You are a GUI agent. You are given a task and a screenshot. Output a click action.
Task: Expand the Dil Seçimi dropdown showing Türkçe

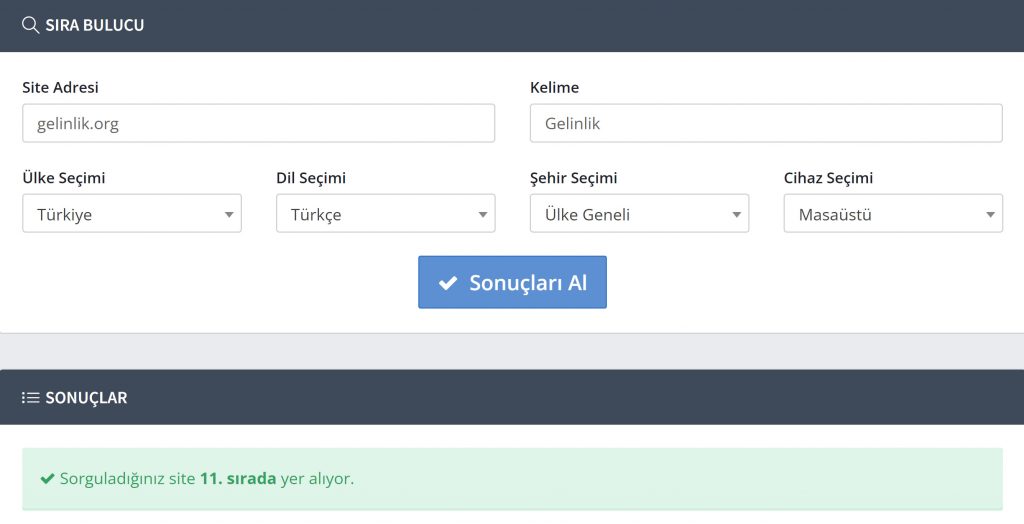(385, 214)
